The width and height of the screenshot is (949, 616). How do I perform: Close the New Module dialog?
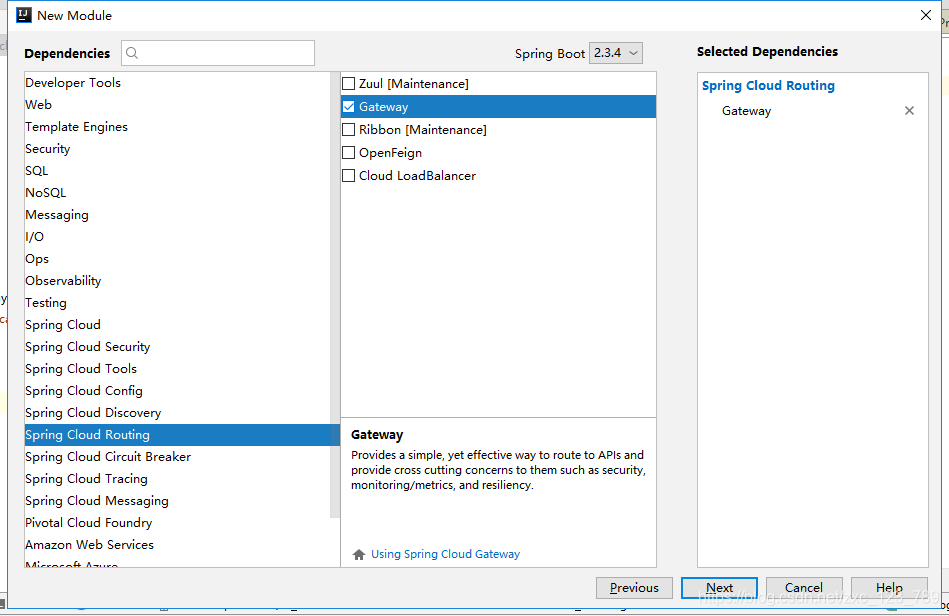[926, 15]
